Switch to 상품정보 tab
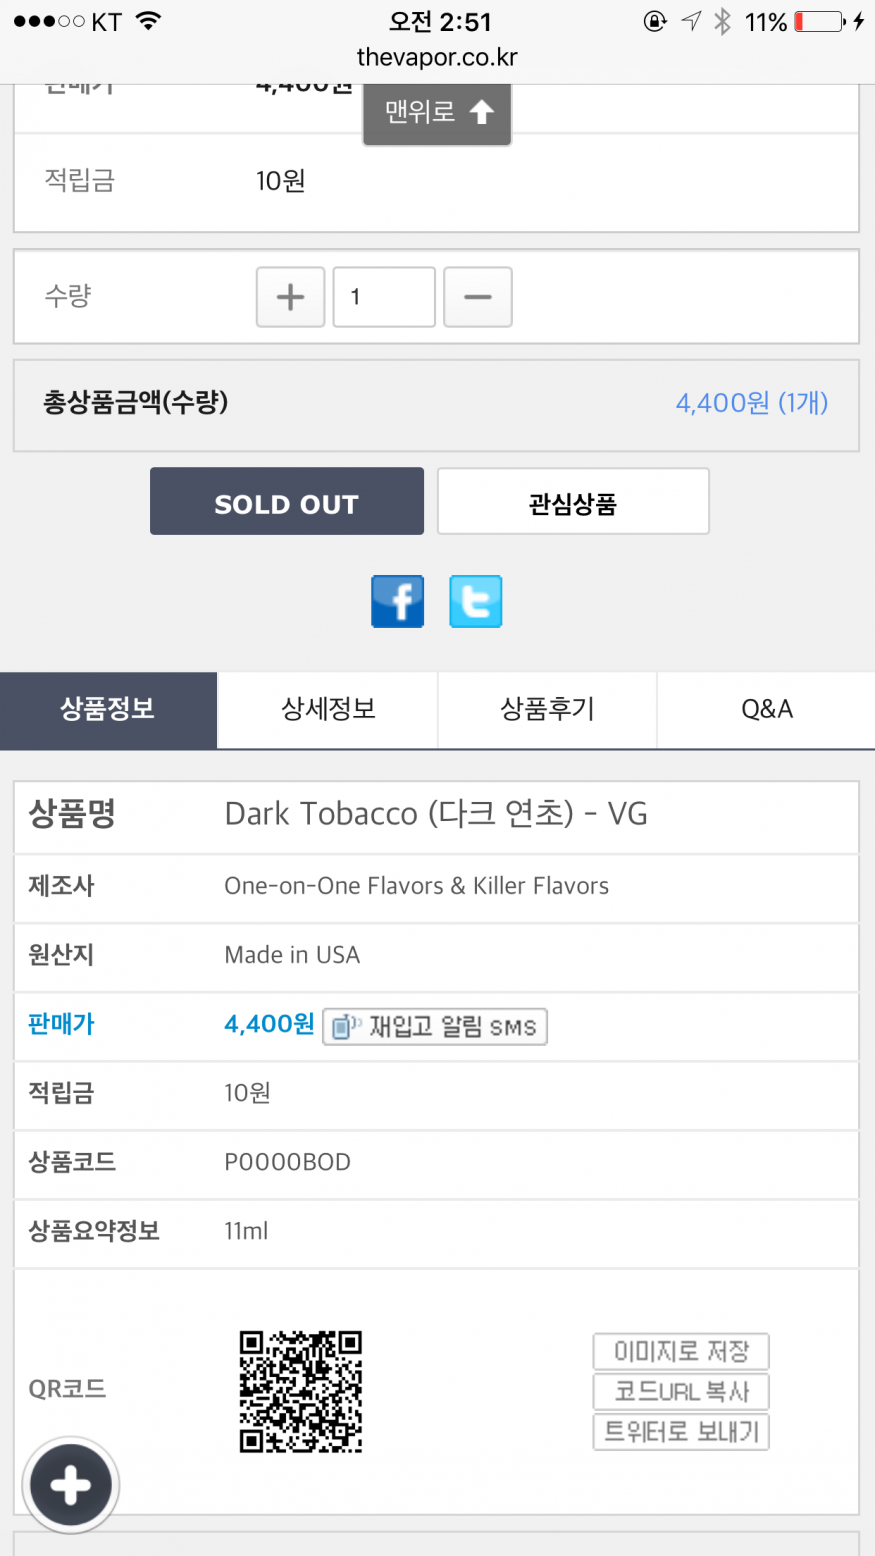Viewport: 875px width, 1556px height. pos(108,710)
